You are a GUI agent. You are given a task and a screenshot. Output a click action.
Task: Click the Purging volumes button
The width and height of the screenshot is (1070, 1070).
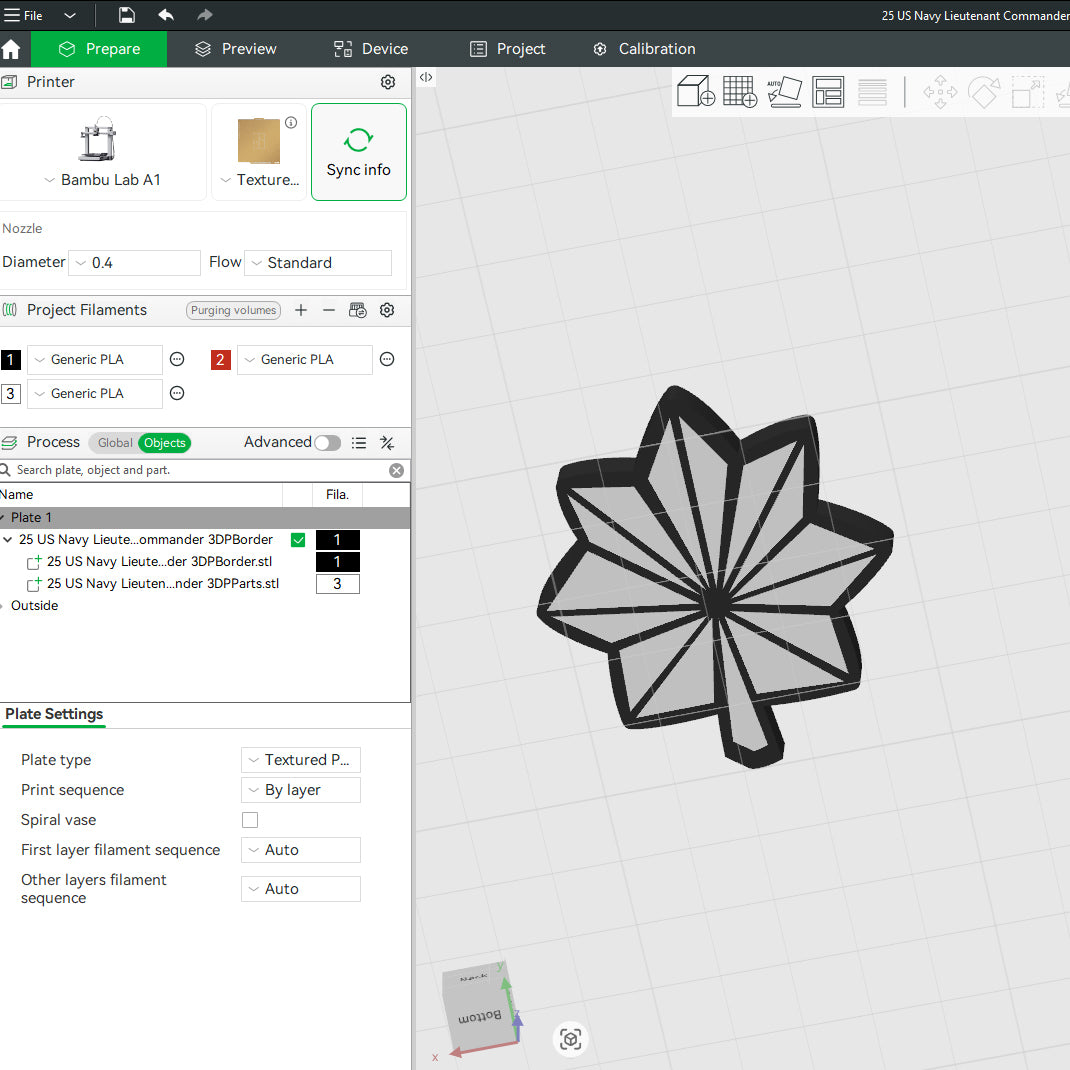coord(233,310)
